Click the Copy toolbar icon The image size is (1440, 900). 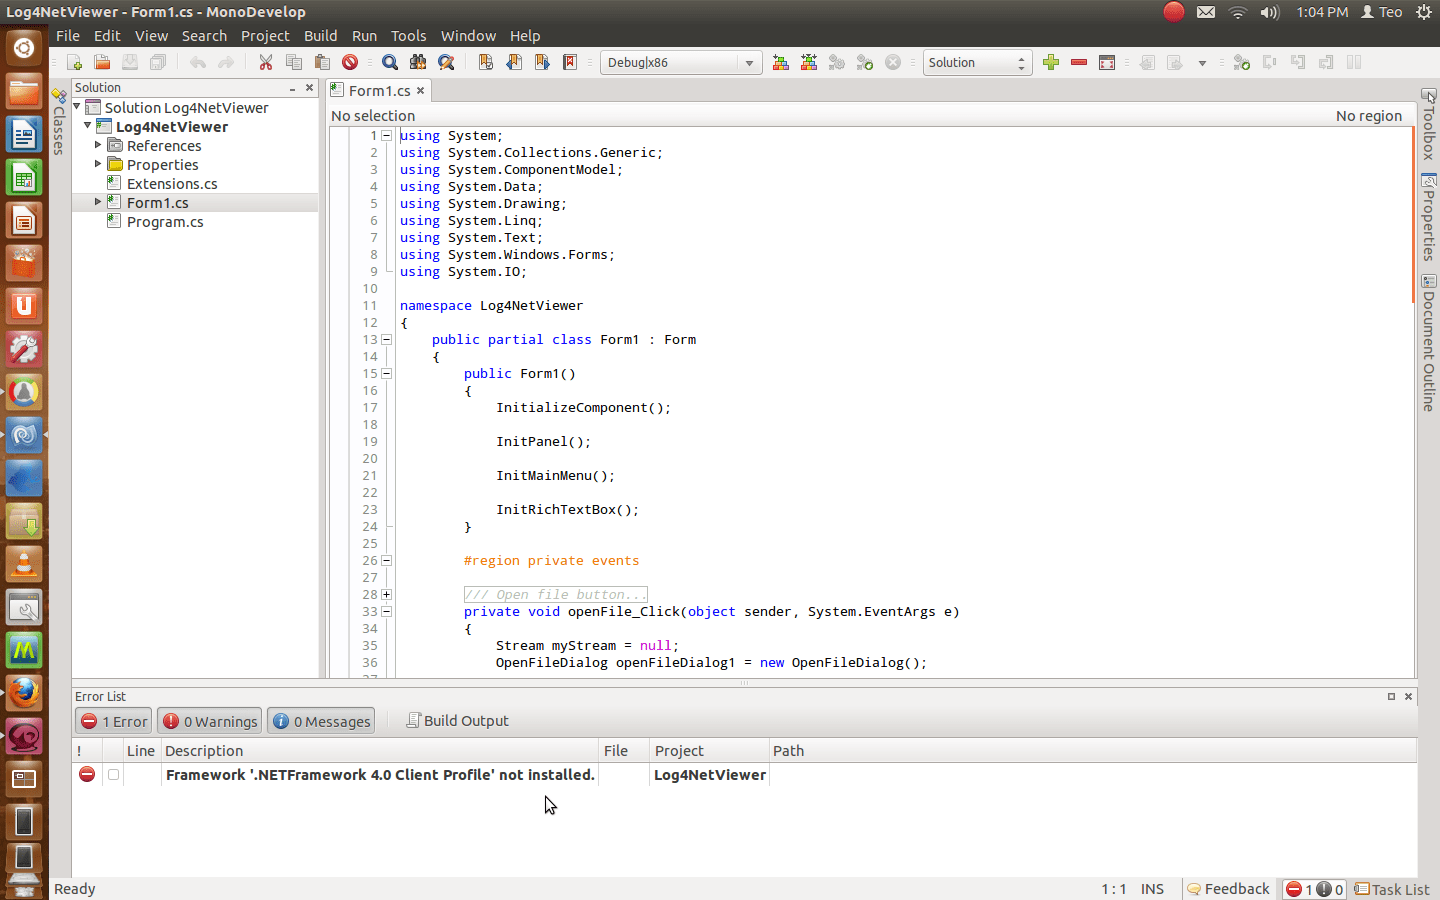click(294, 62)
